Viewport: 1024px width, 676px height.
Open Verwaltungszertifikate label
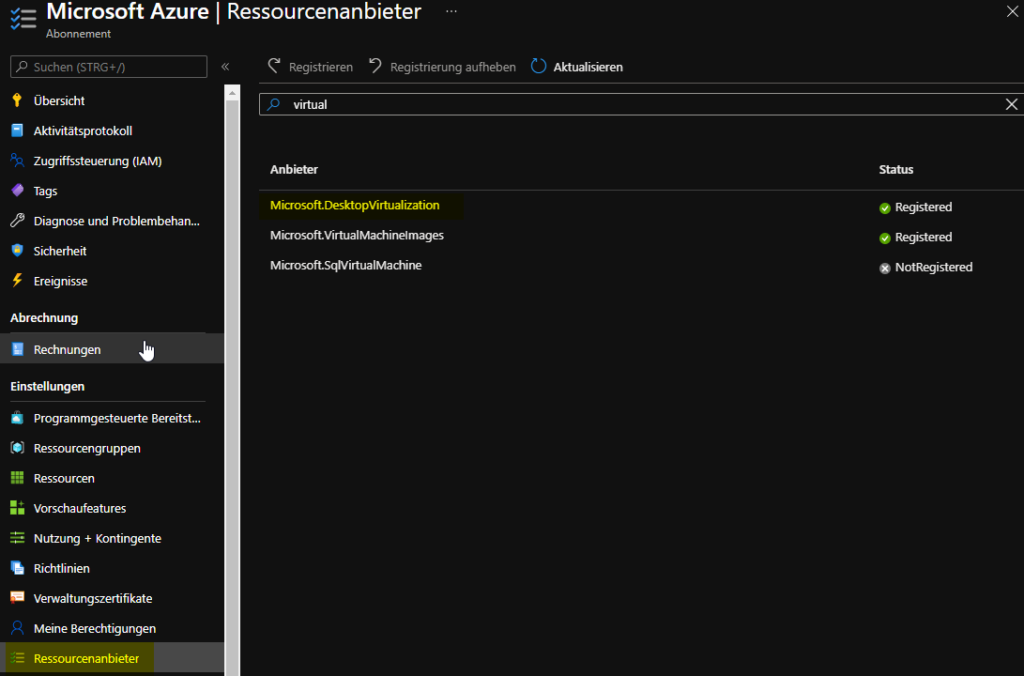click(93, 599)
